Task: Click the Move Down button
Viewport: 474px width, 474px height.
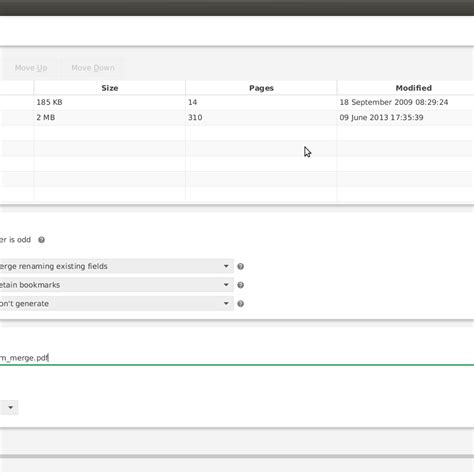Action: coord(93,68)
